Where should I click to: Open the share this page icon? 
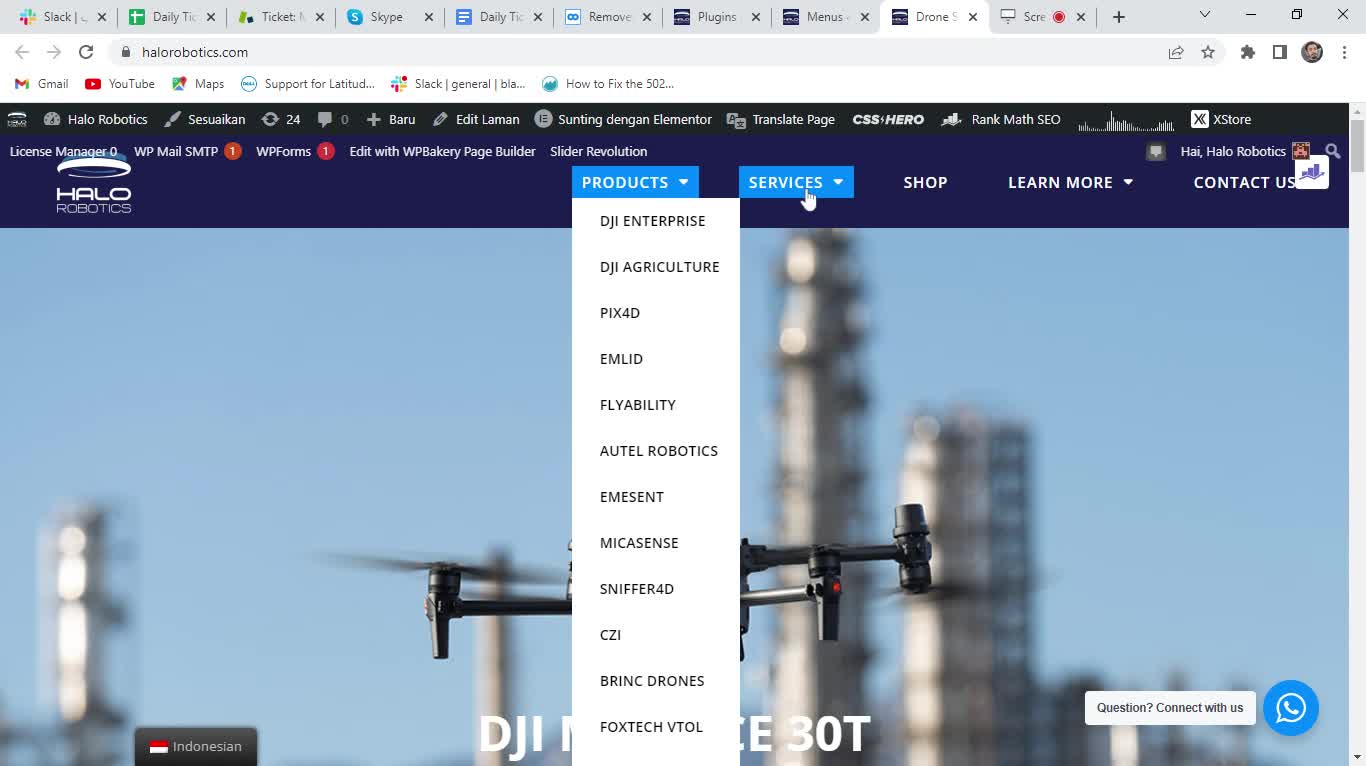point(1176,52)
